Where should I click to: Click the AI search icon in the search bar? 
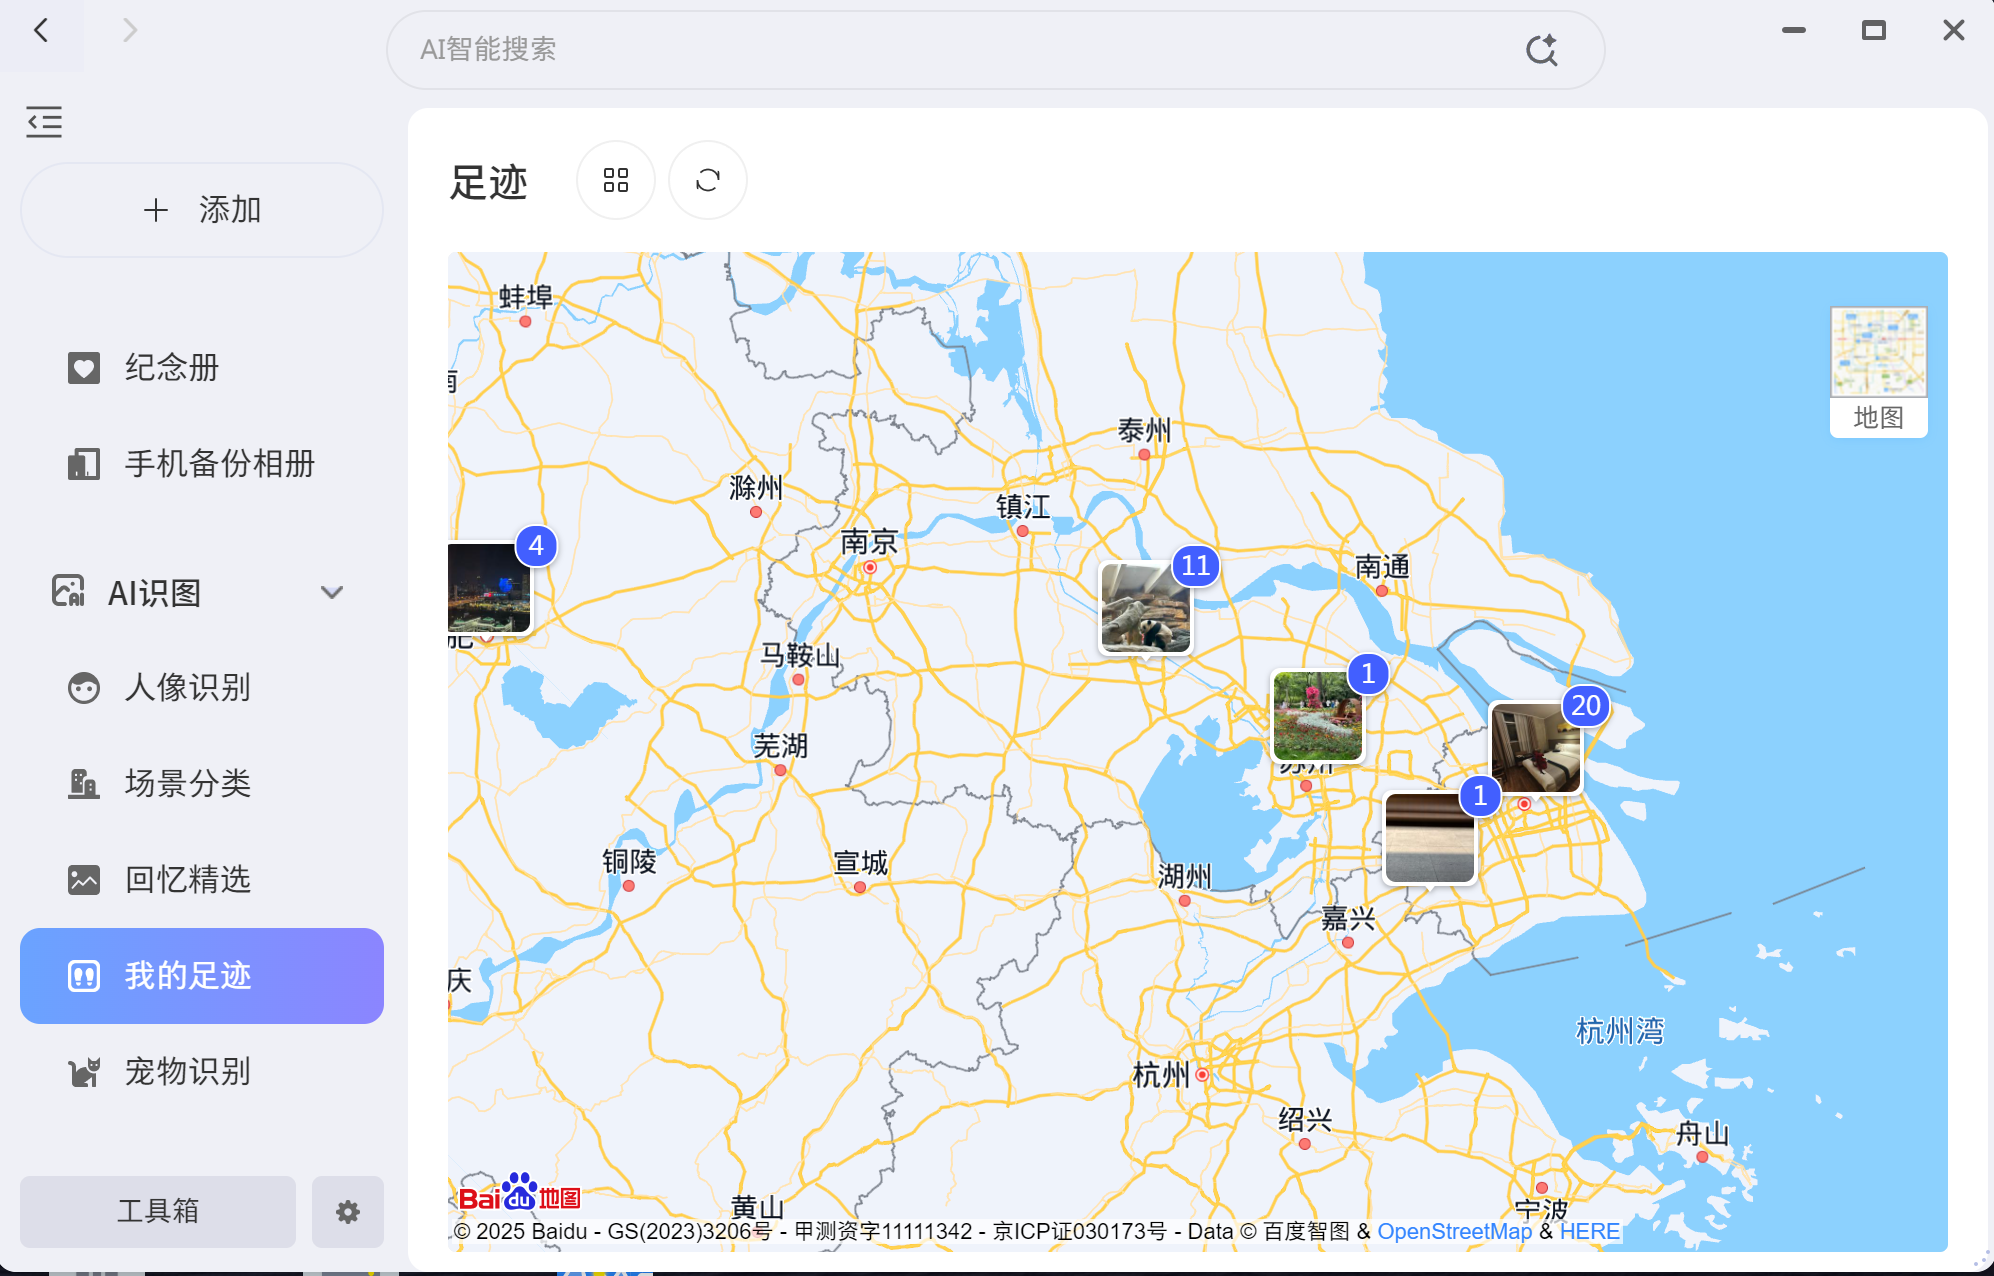click(1541, 50)
